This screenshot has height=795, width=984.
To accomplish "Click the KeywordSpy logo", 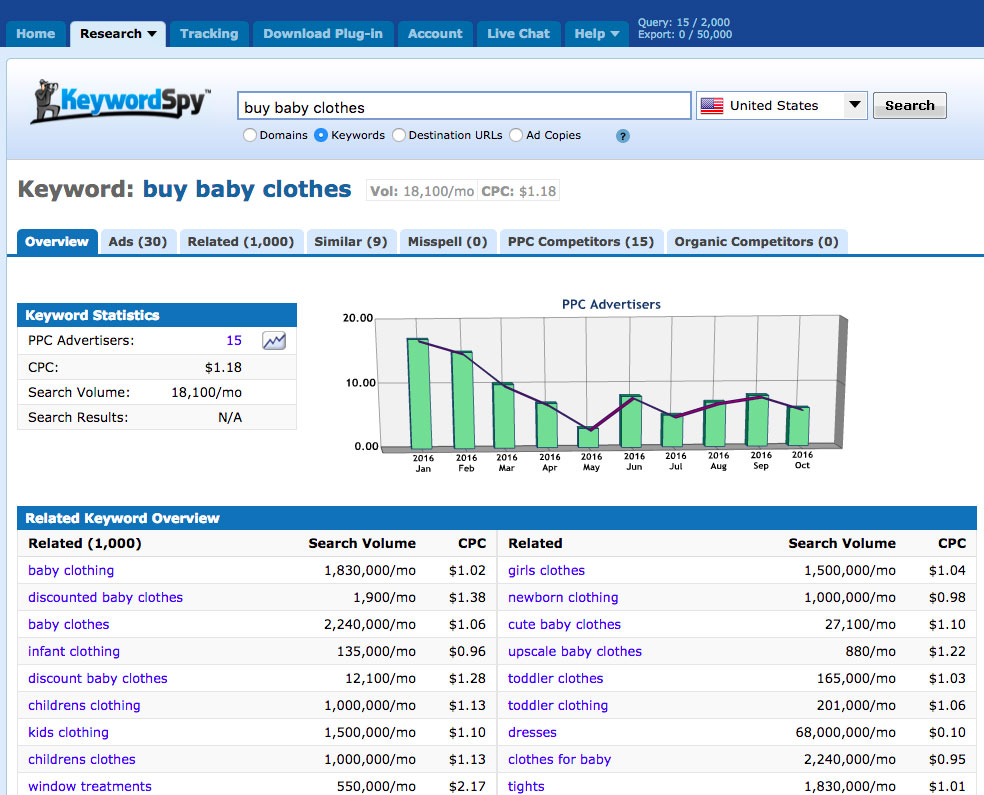I will [x=121, y=102].
